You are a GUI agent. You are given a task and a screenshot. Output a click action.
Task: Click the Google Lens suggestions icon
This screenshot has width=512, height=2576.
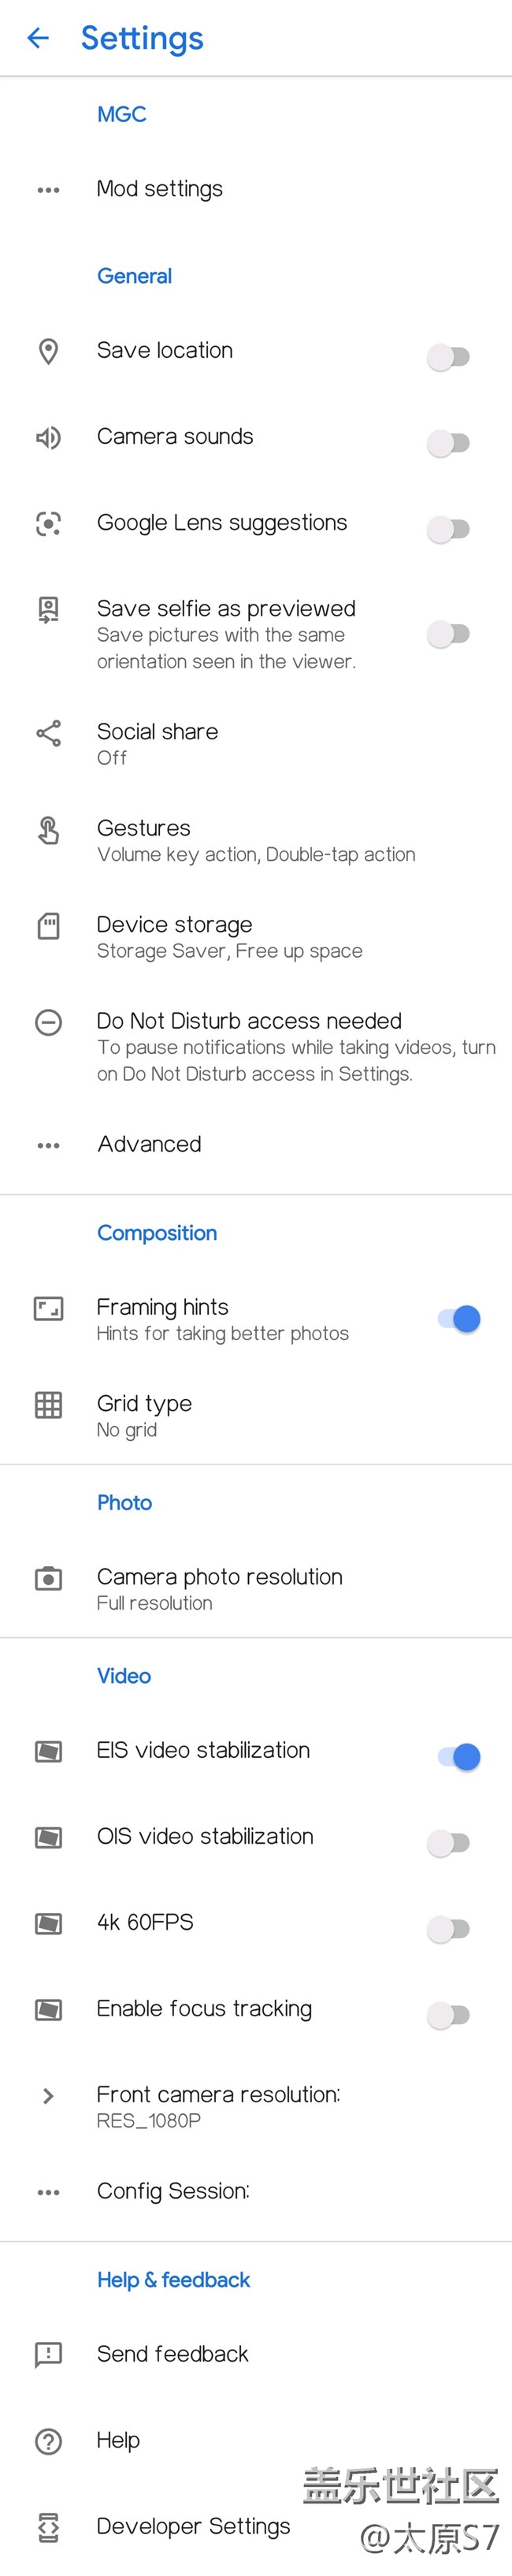[48, 523]
